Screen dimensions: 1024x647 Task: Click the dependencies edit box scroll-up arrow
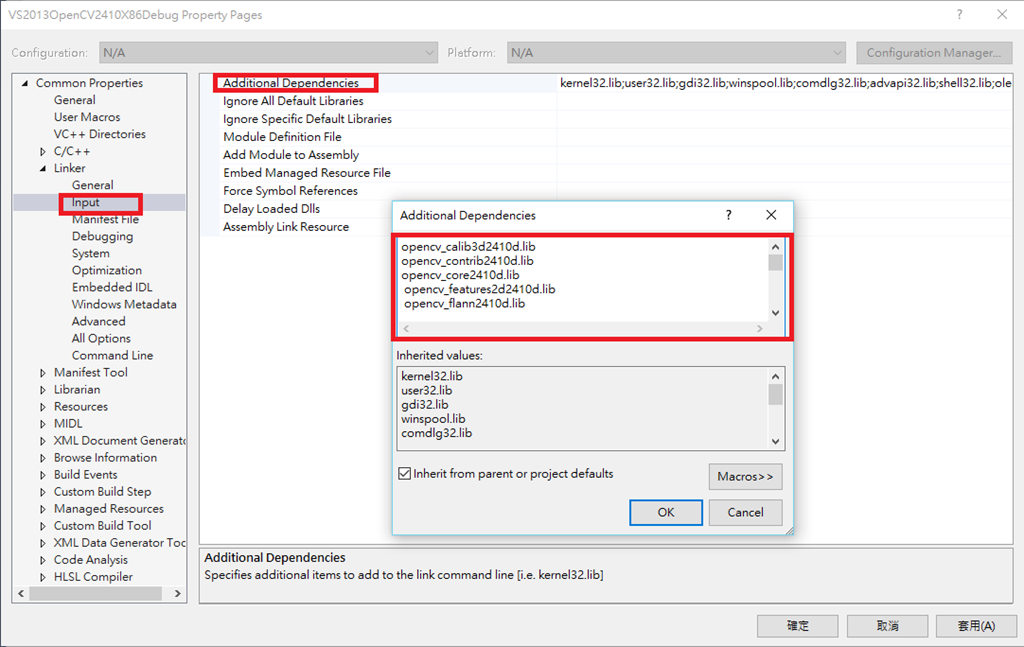coord(775,247)
